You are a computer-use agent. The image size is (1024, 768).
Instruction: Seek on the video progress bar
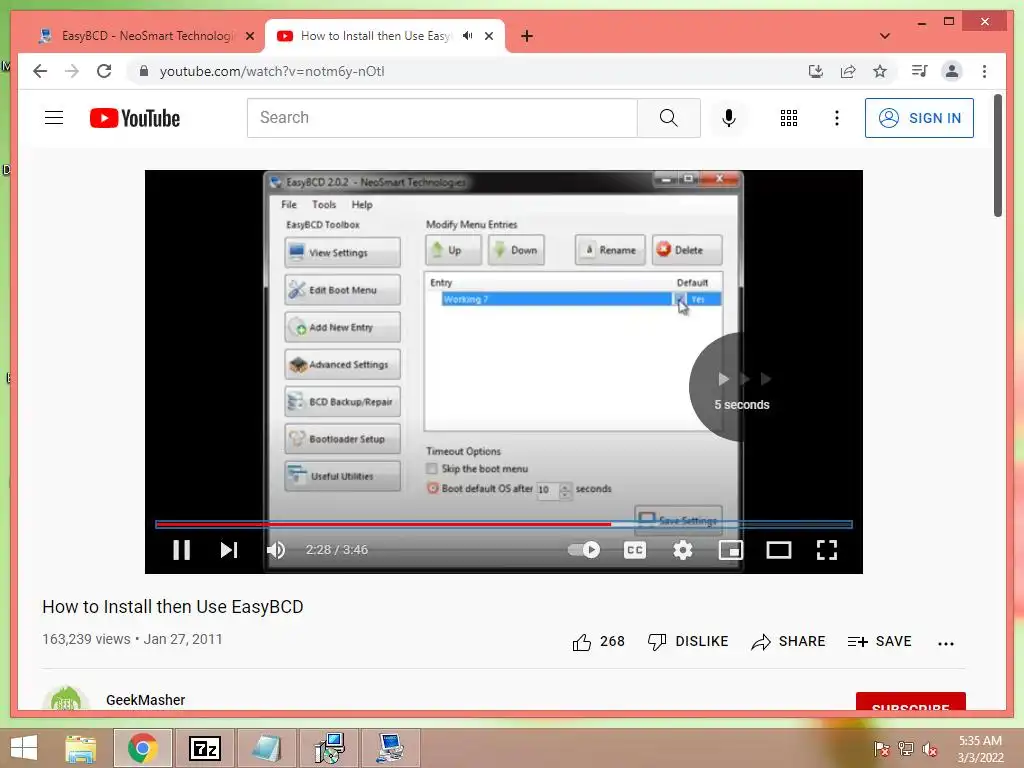pyautogui.click(x=504, y=524)
